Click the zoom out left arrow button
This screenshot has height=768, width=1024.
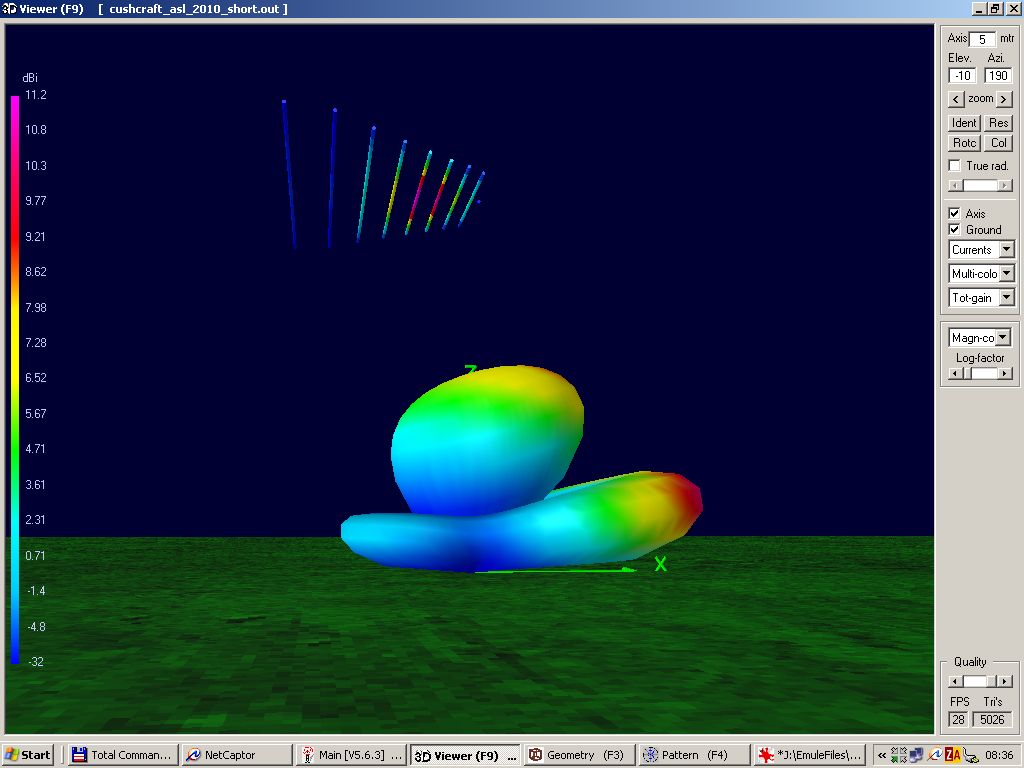956,99
